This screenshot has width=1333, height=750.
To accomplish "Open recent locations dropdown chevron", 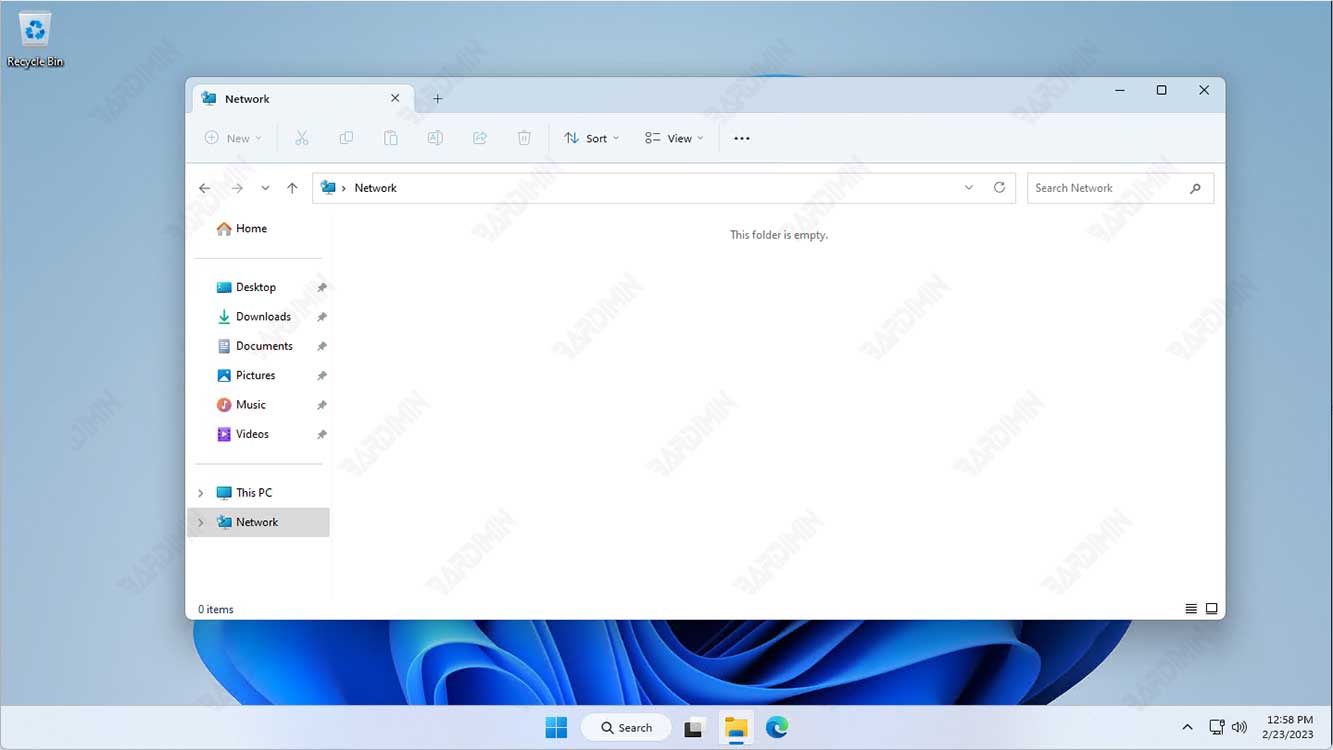I will pos(265,188).
